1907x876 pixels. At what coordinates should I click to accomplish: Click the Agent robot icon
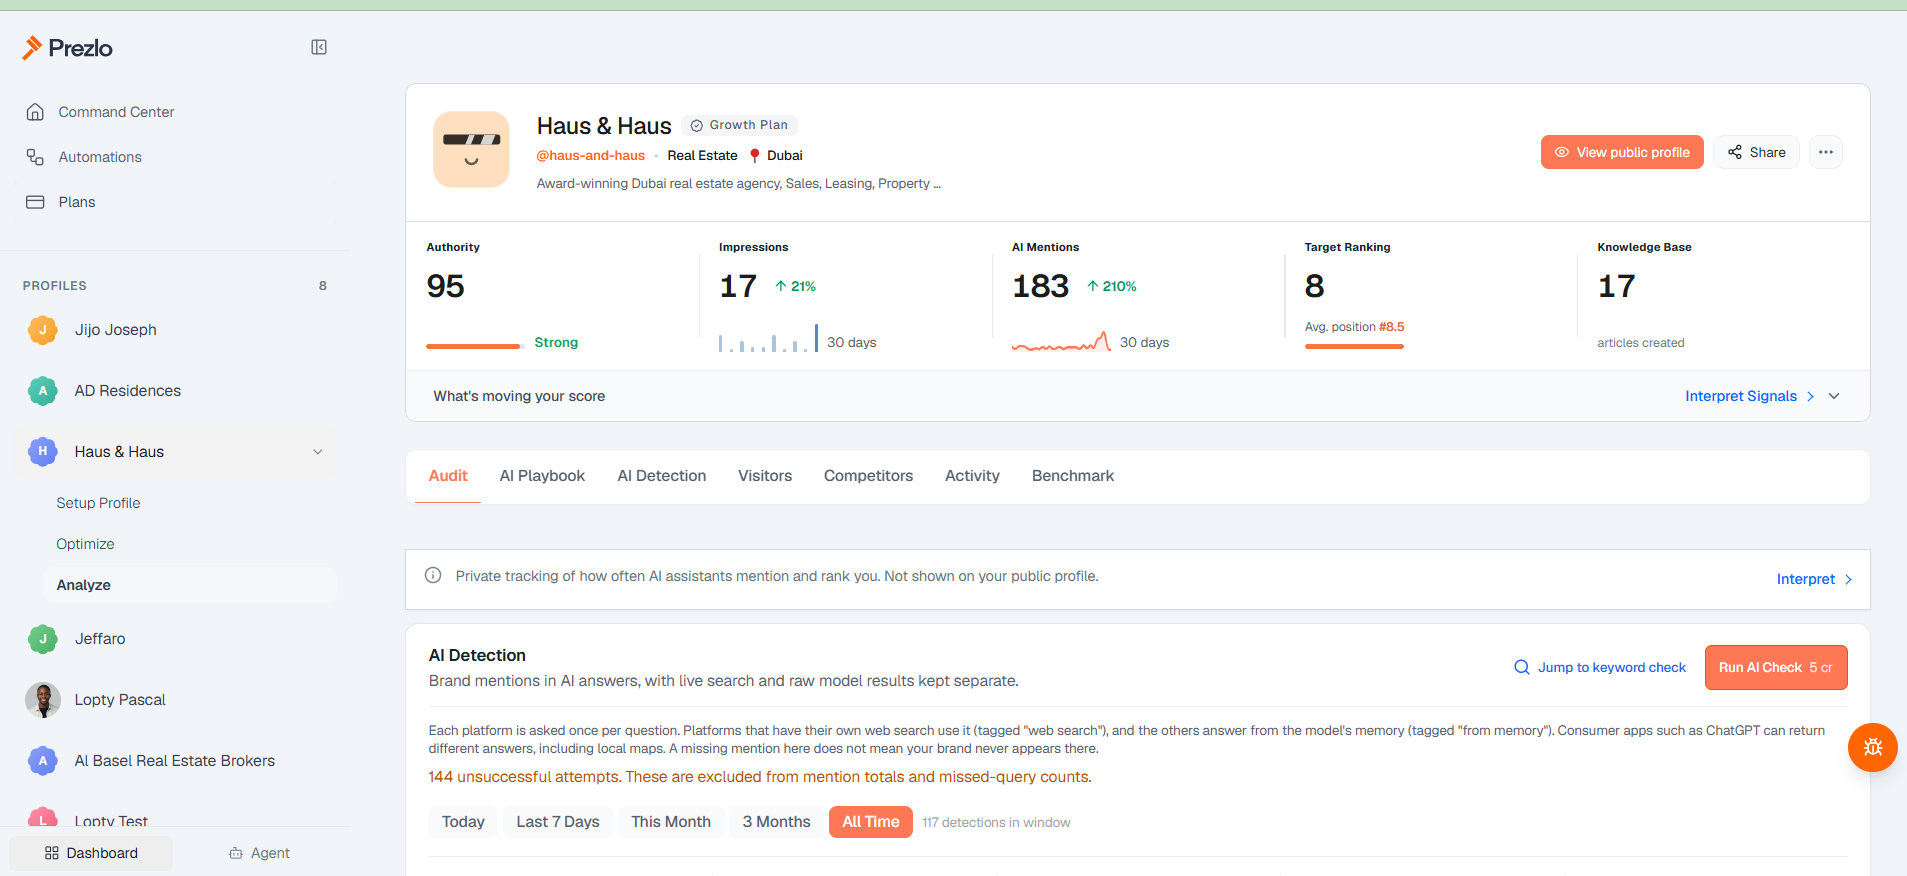pyautogui.click(x=236, y=853)
